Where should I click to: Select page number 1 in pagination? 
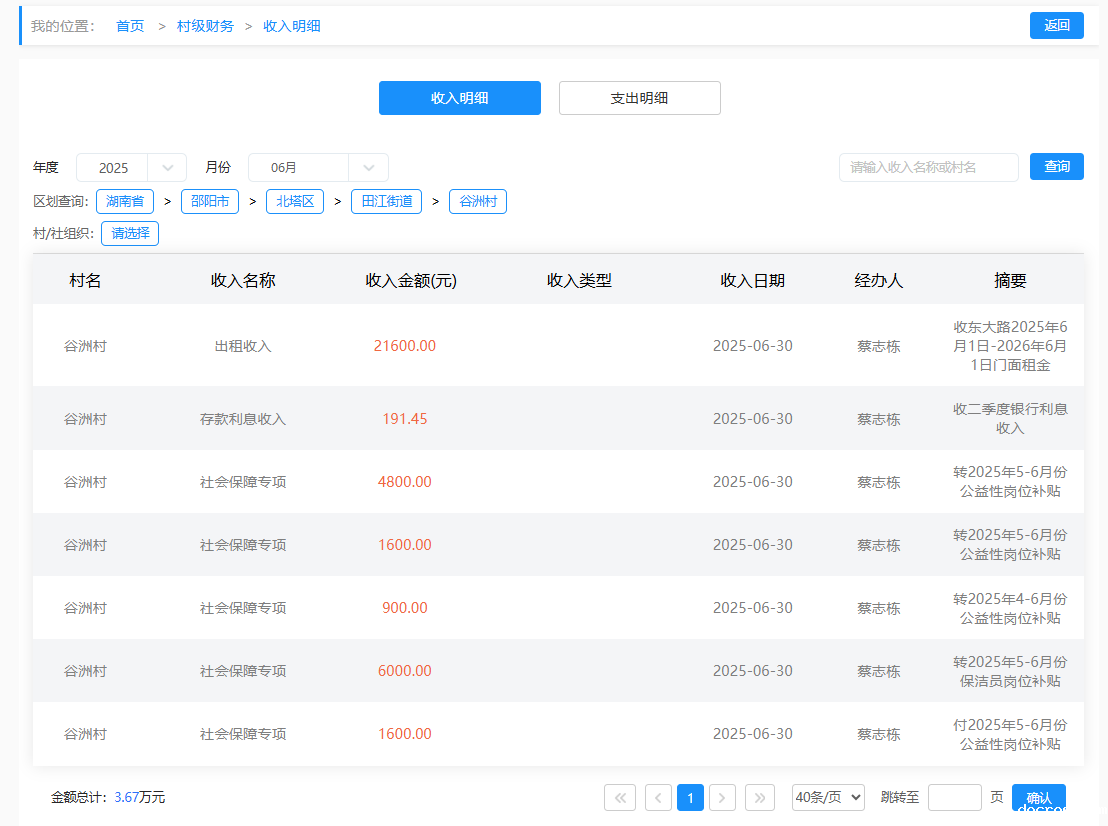pyautogui.click(x=690, y=797)
